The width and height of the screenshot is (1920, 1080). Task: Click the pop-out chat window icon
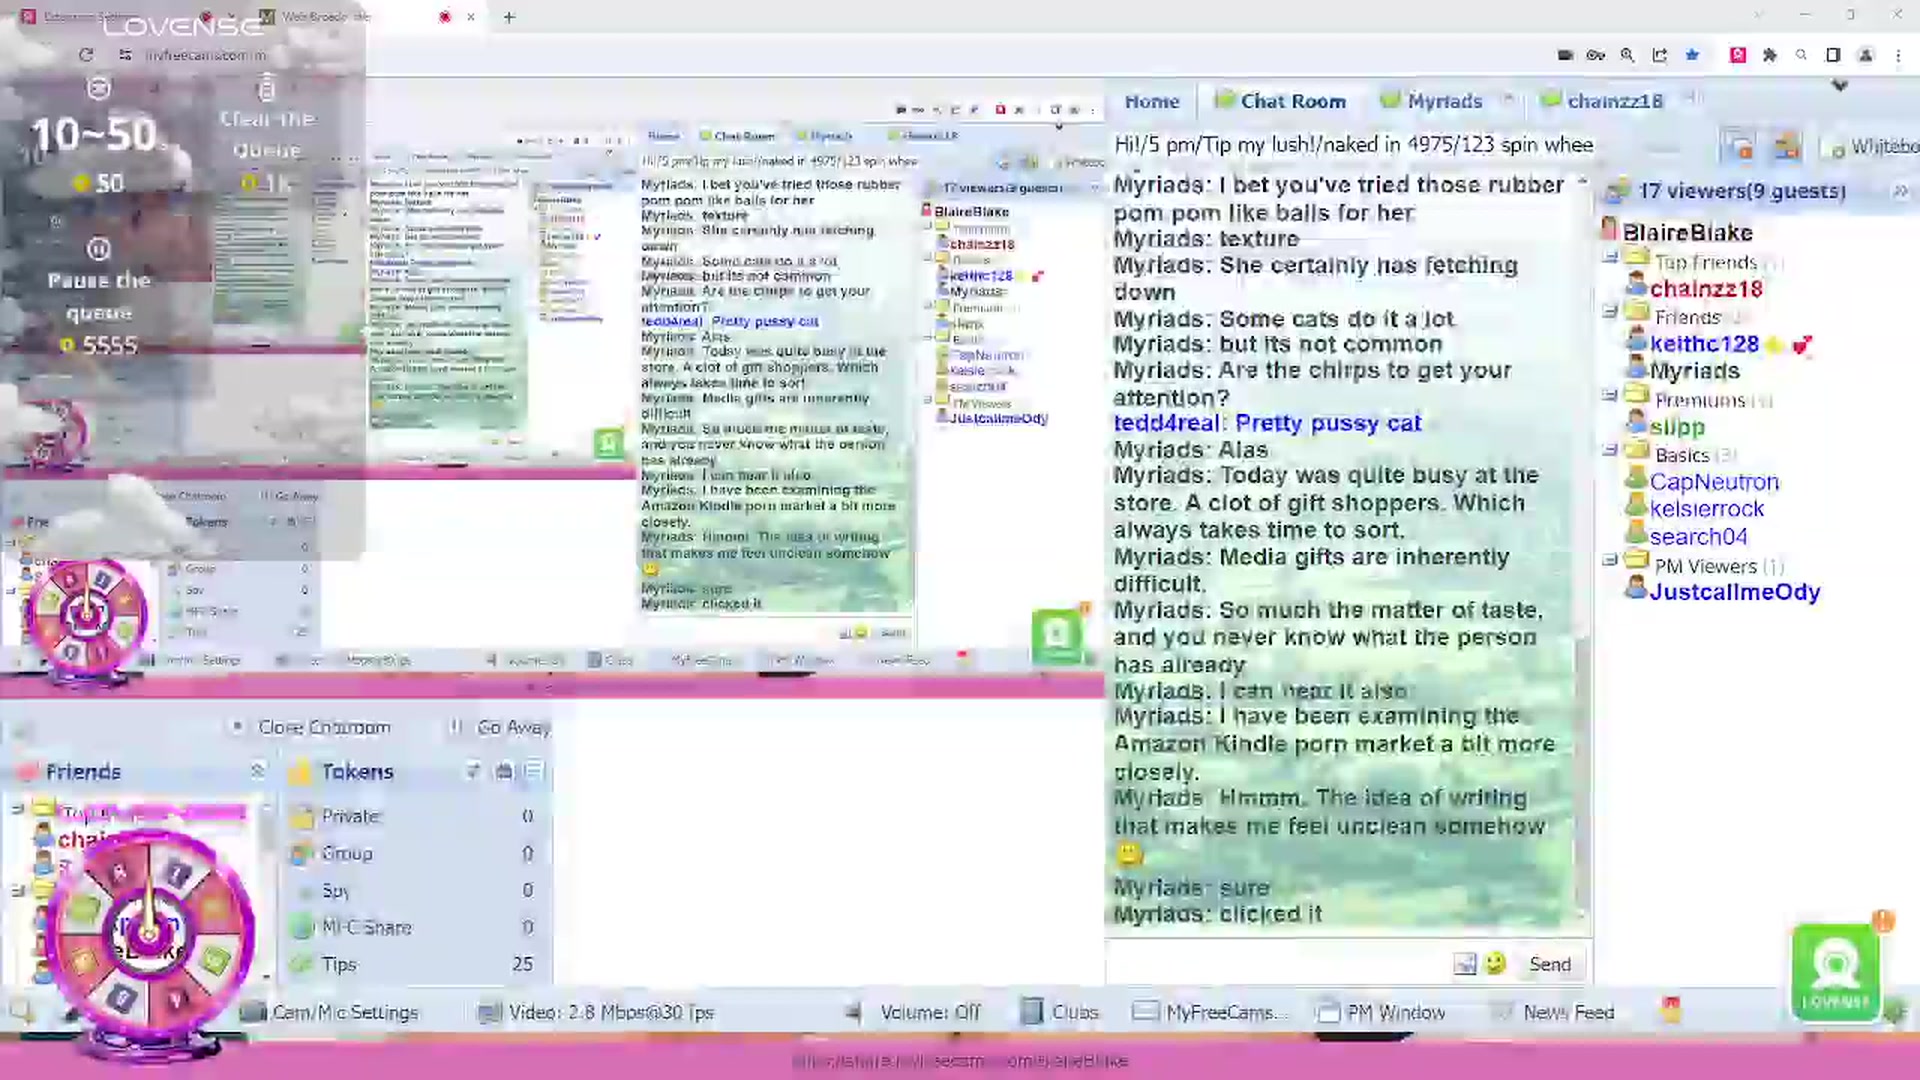(x=1738, y=147)
